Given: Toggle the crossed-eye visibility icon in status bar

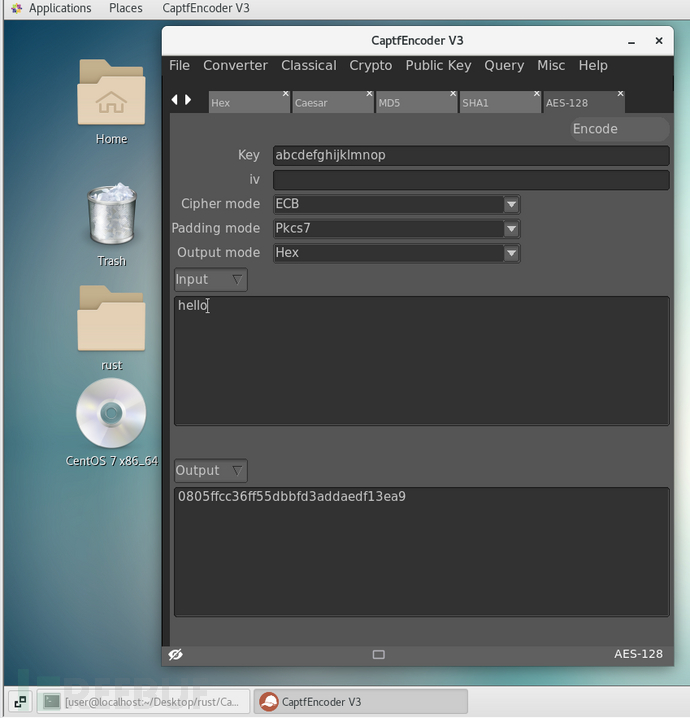Looking at the screenshot, I should click(176, 654).
